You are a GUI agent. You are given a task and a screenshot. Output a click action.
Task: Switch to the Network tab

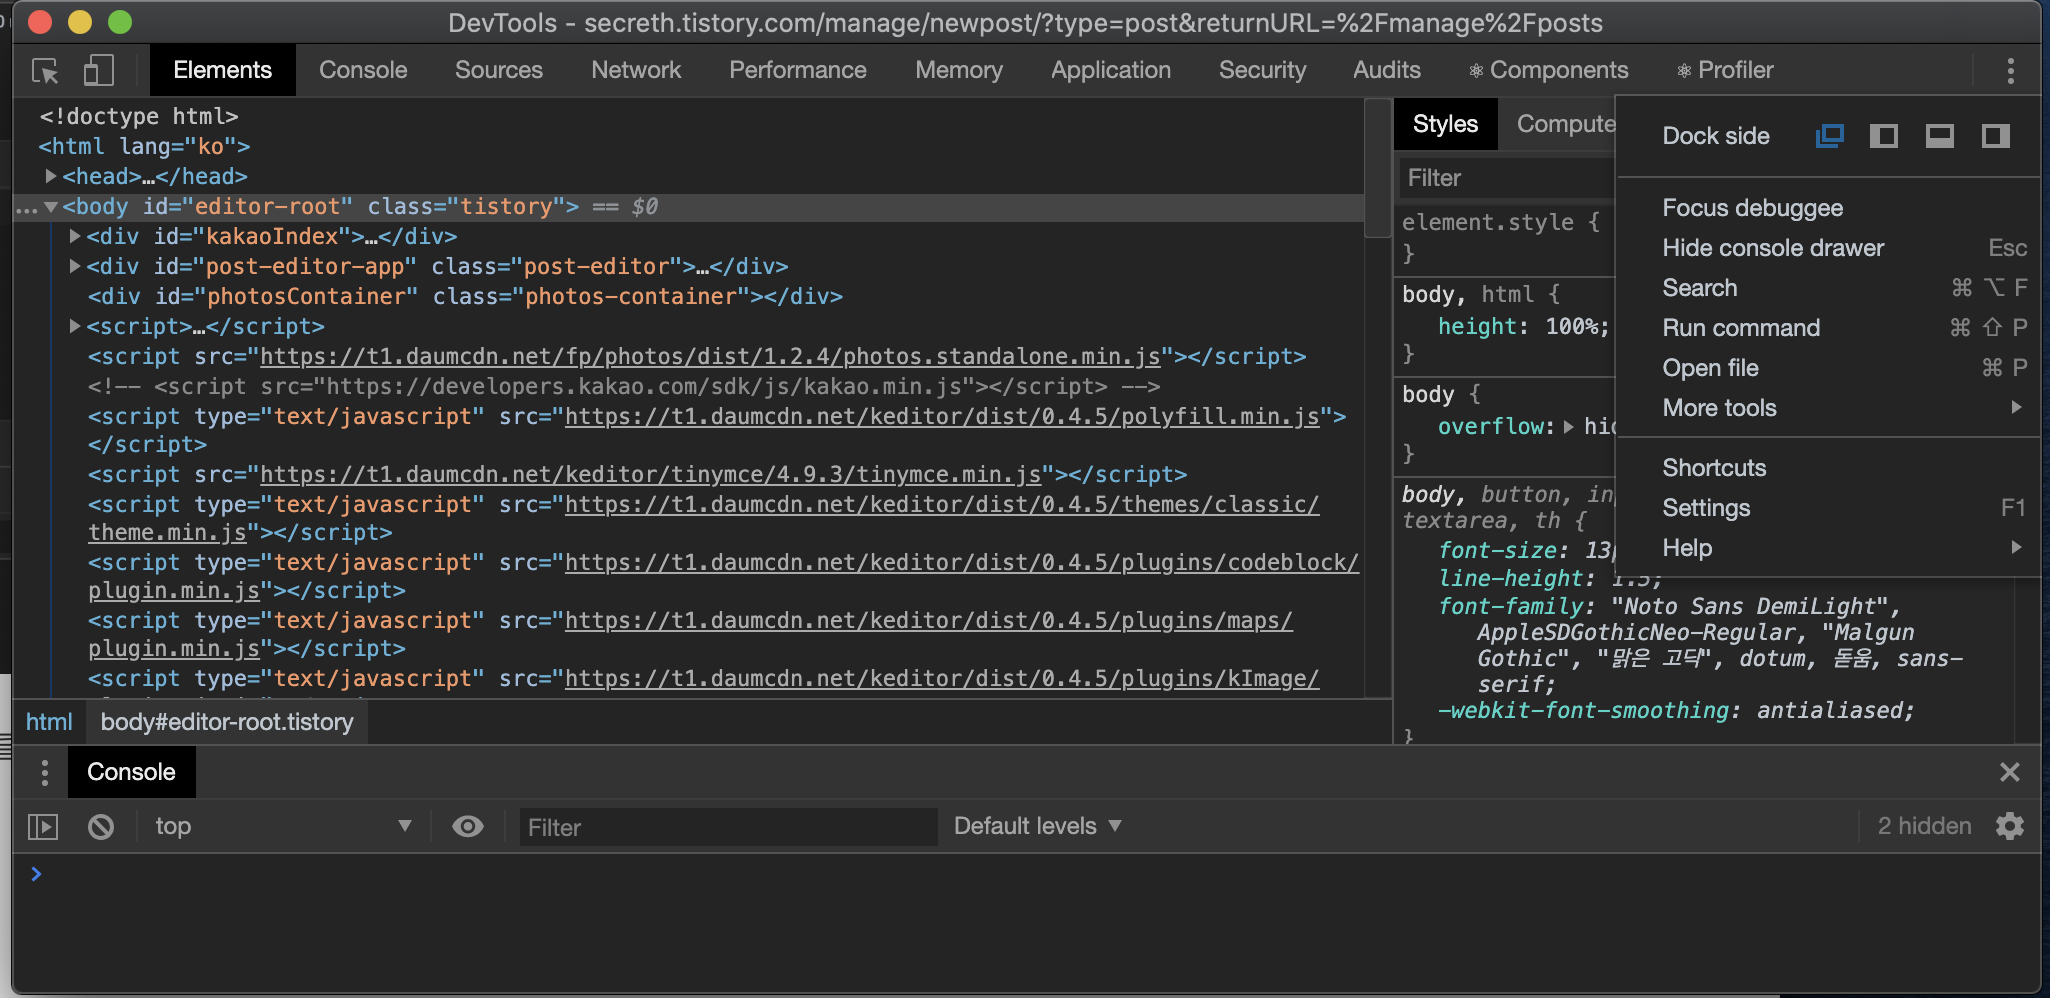[x=636, y=70]
